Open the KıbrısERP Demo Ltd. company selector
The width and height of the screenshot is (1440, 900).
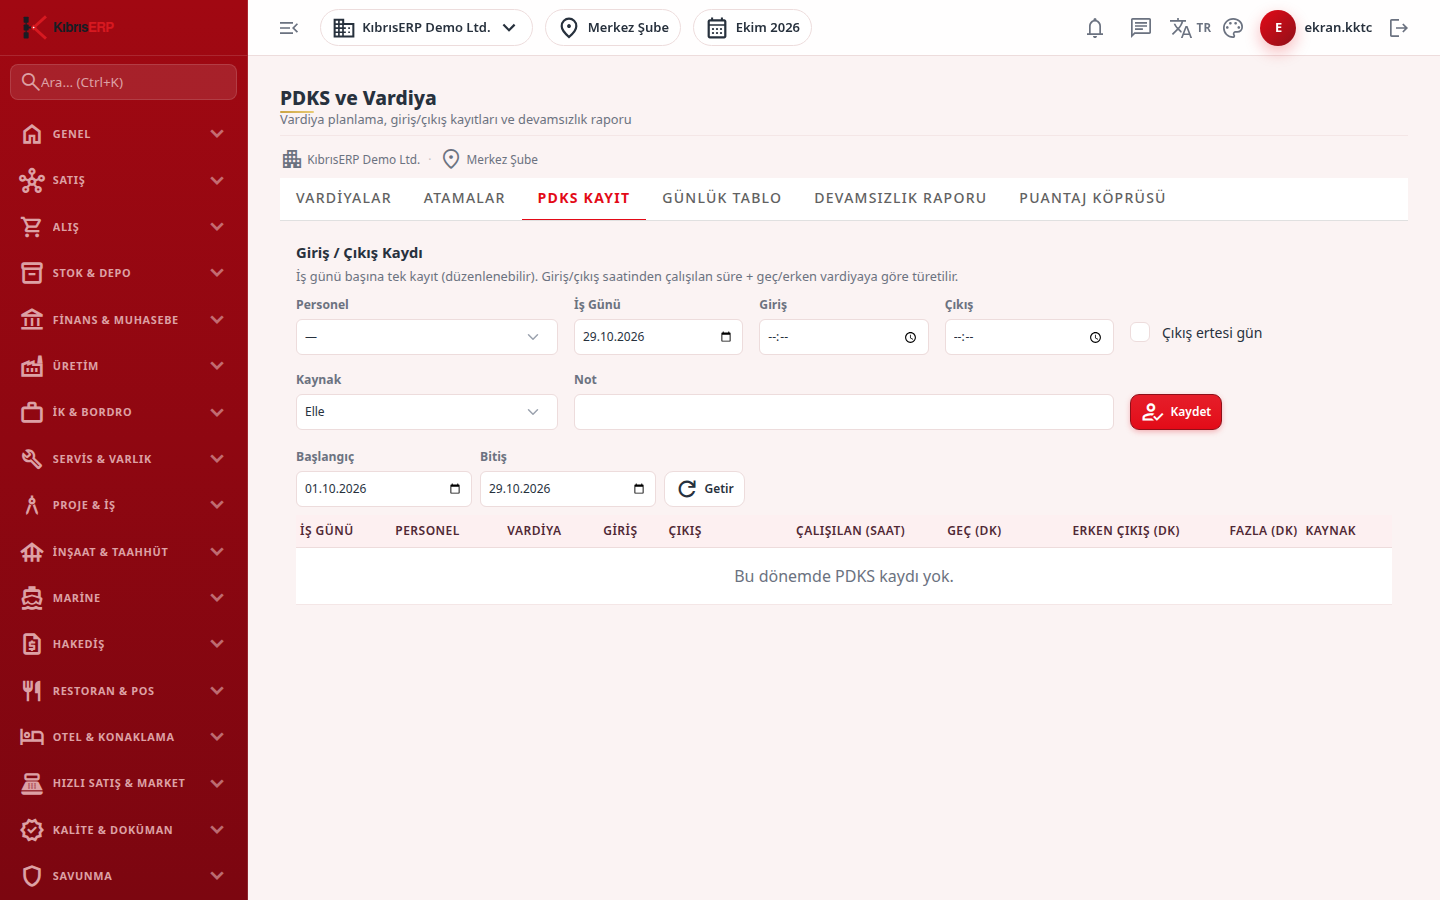(426, 28)
